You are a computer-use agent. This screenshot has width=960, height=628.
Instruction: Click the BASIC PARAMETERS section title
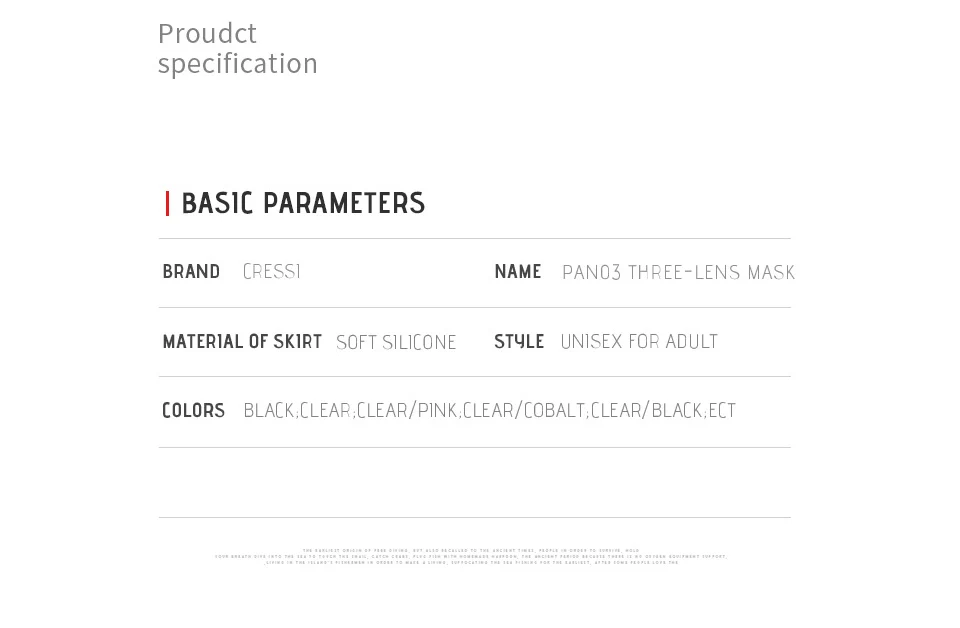[x=303, y=204]
